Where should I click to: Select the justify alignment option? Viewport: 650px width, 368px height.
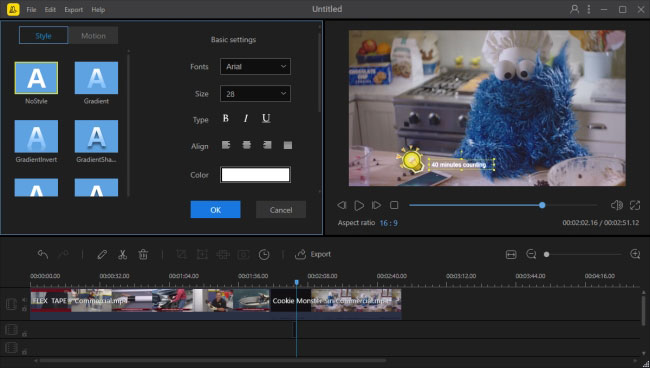288,145
